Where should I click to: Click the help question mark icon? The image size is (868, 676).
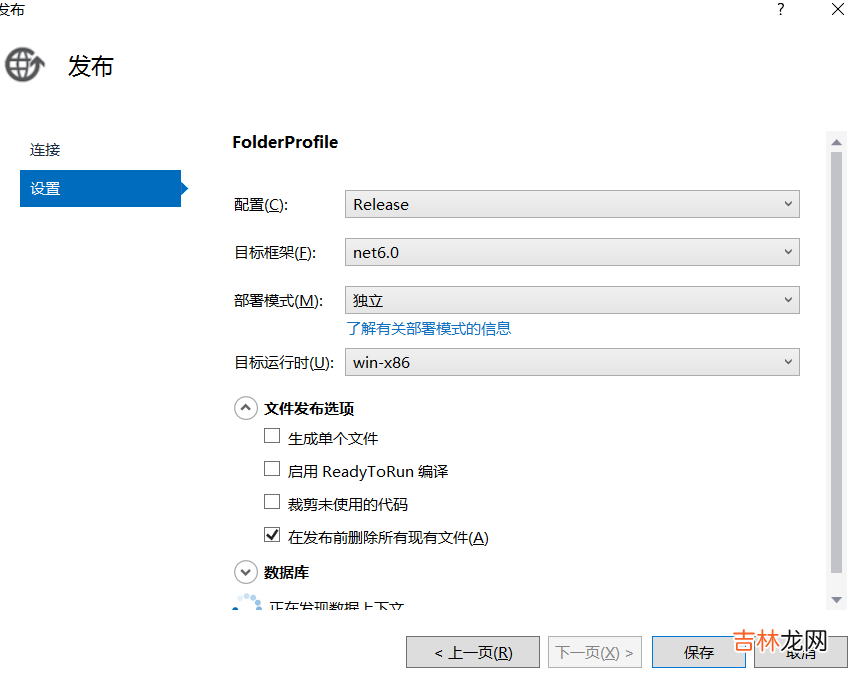[x=780, y=9]
